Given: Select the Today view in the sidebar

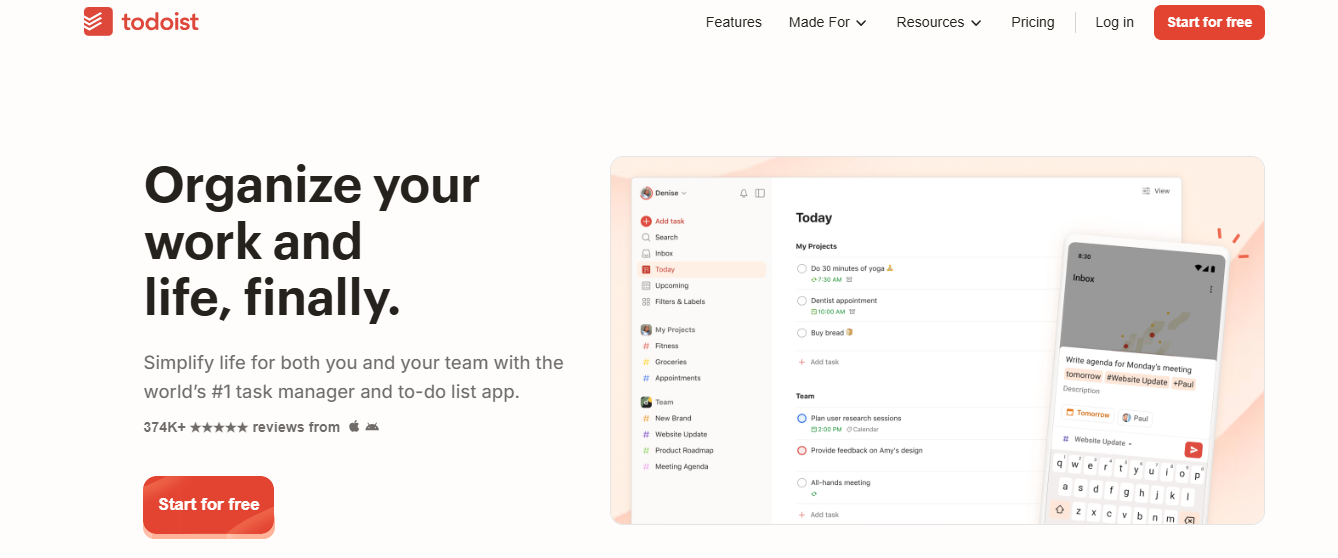Looking at the screenshot, I should 702,269.
